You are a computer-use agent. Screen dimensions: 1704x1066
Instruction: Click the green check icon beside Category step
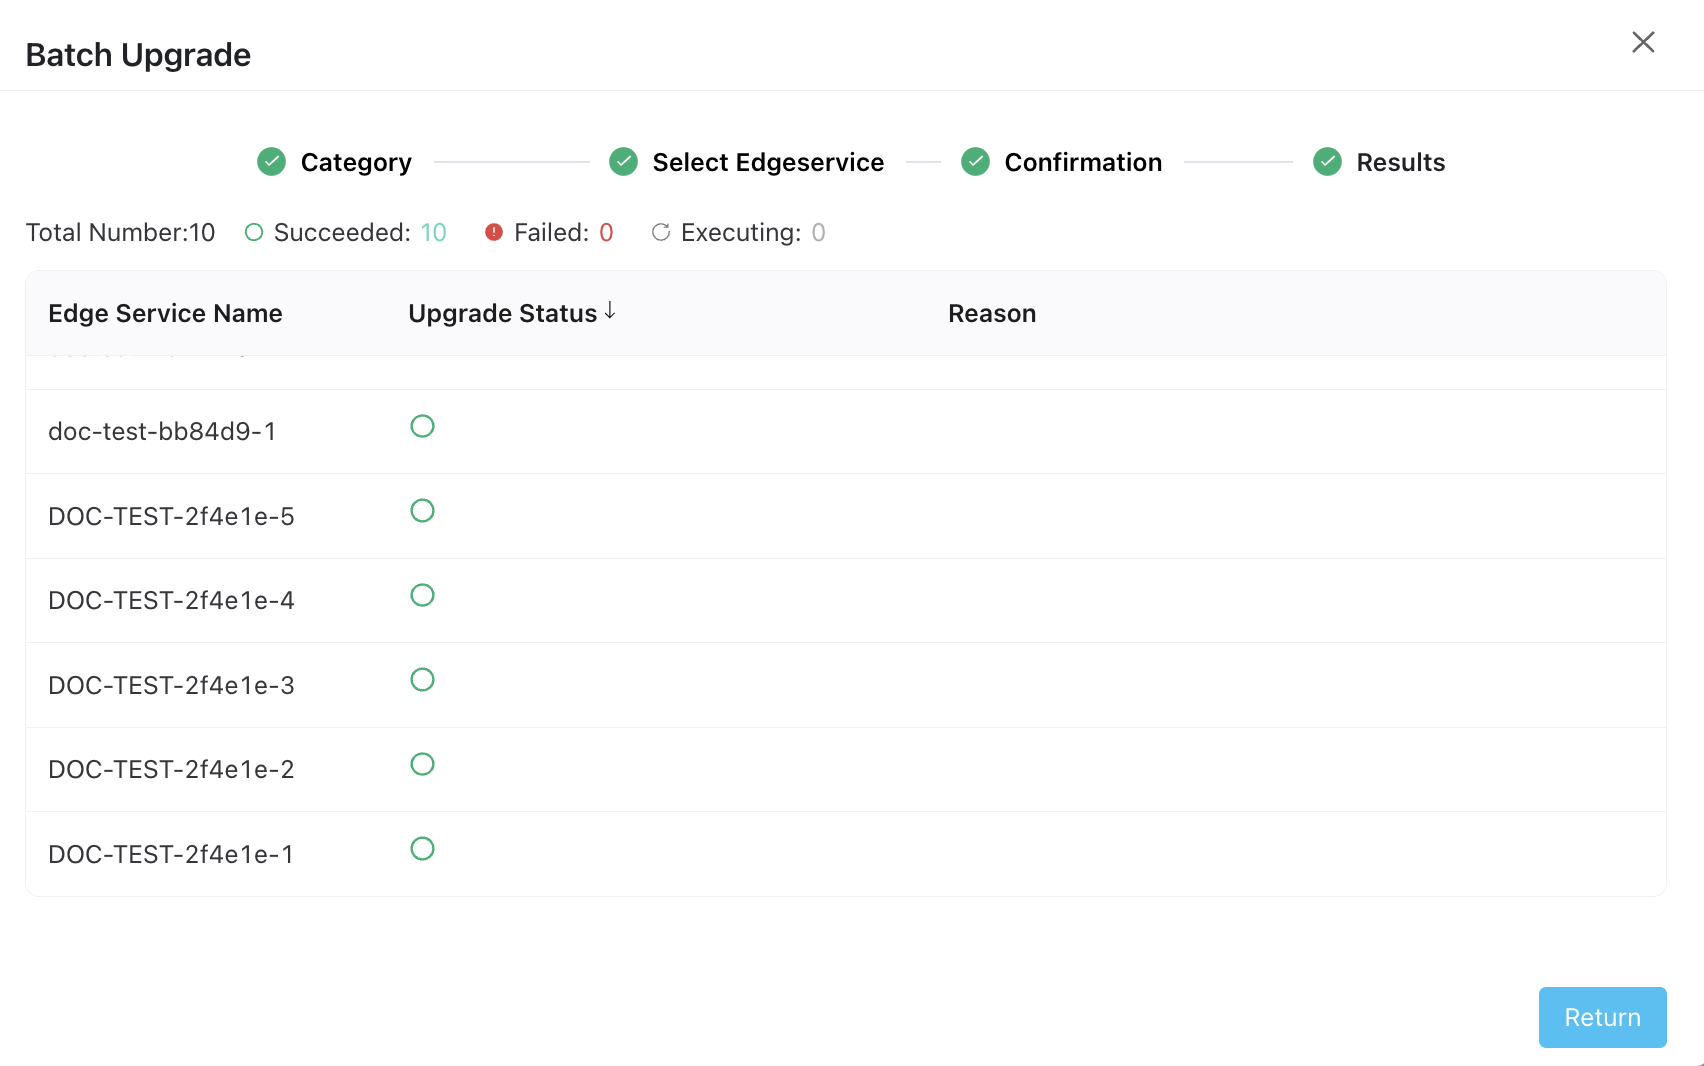pos(270,161)
